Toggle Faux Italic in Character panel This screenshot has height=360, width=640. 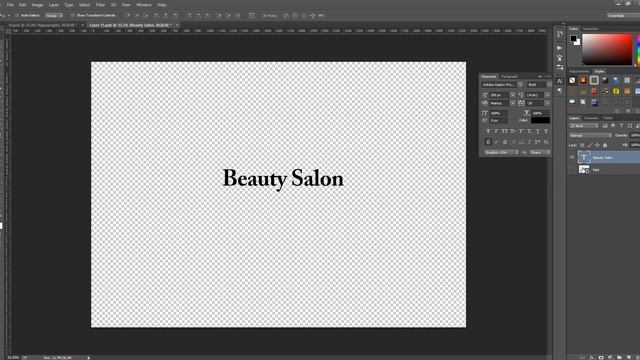click(x=496, y=131)
